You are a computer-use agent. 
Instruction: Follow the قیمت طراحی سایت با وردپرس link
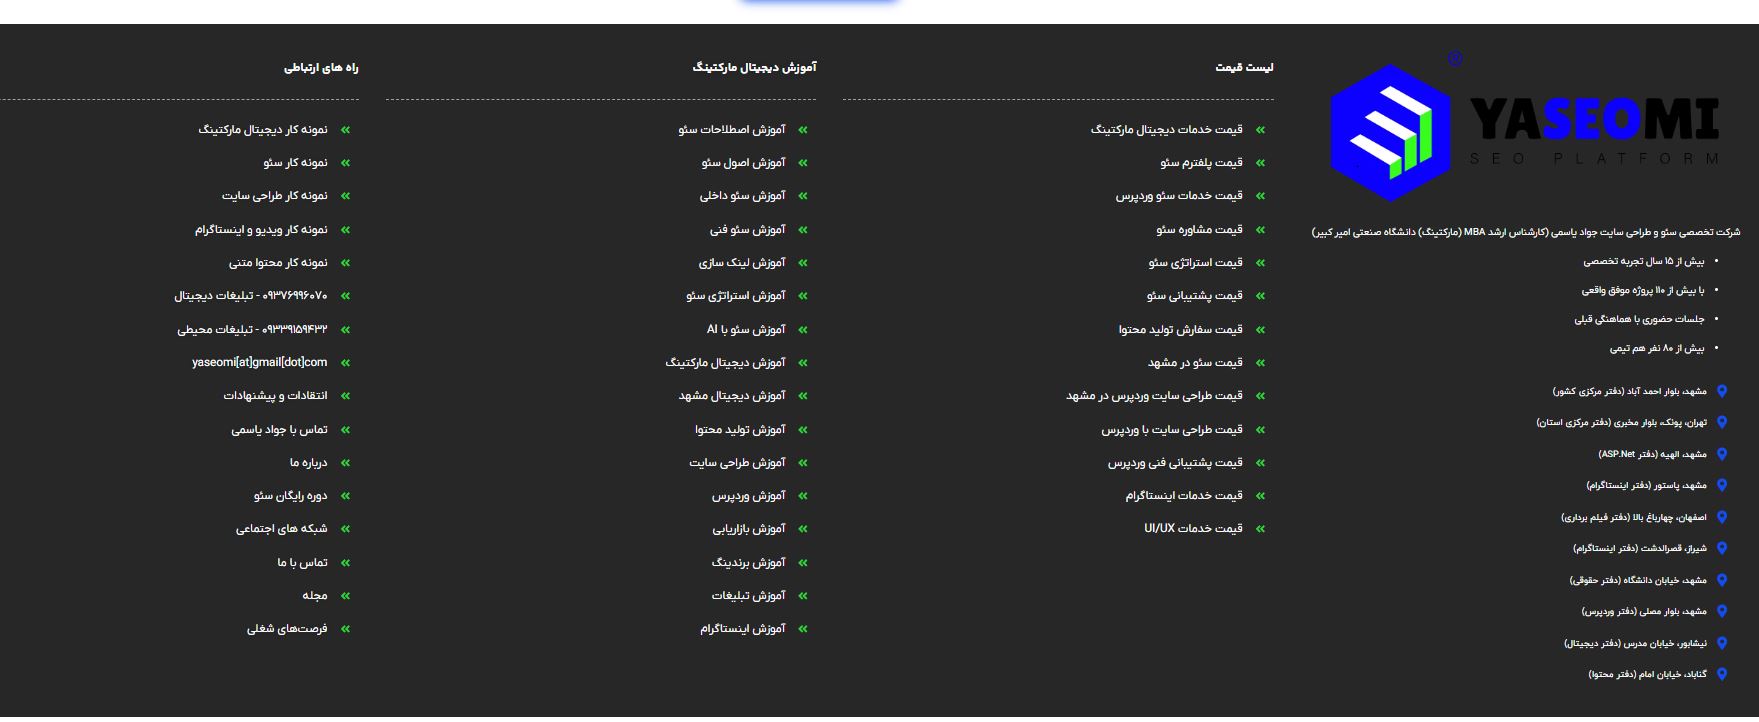coord(1172,430)
